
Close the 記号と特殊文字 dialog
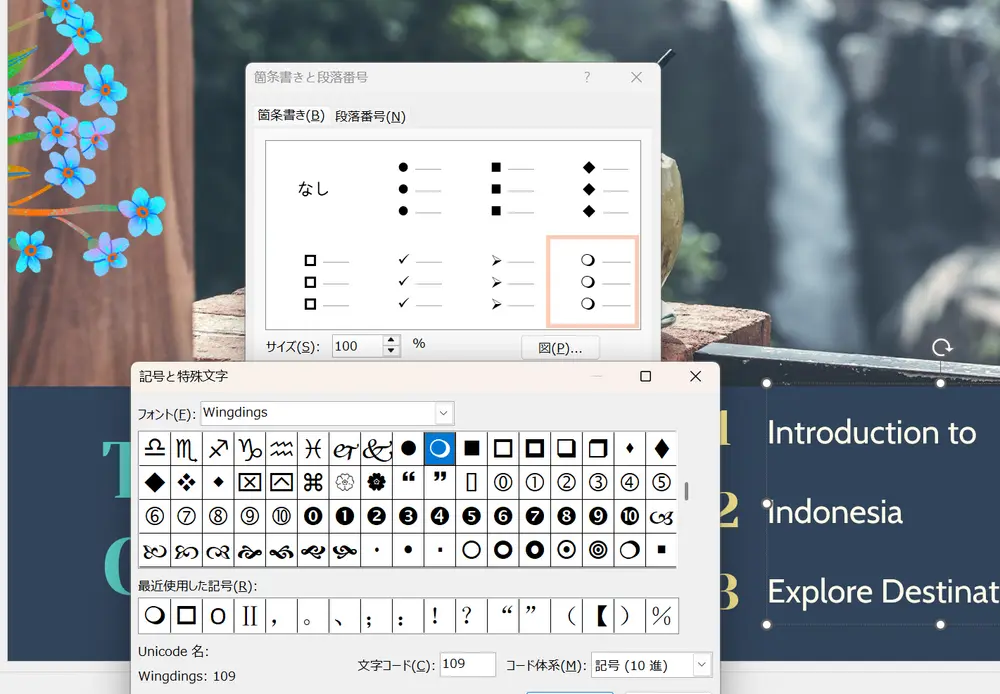[x=696, y=376]
